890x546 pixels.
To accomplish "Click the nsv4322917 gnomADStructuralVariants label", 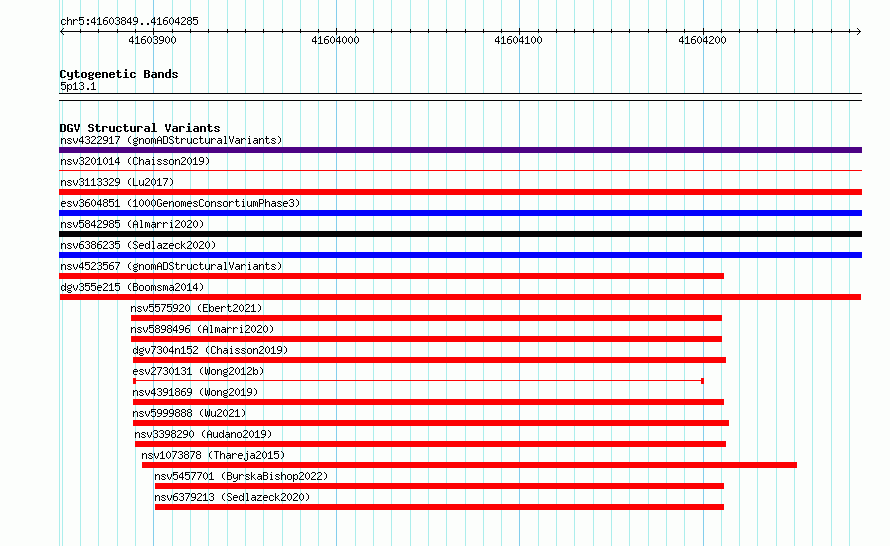I will tap(171, 140).
